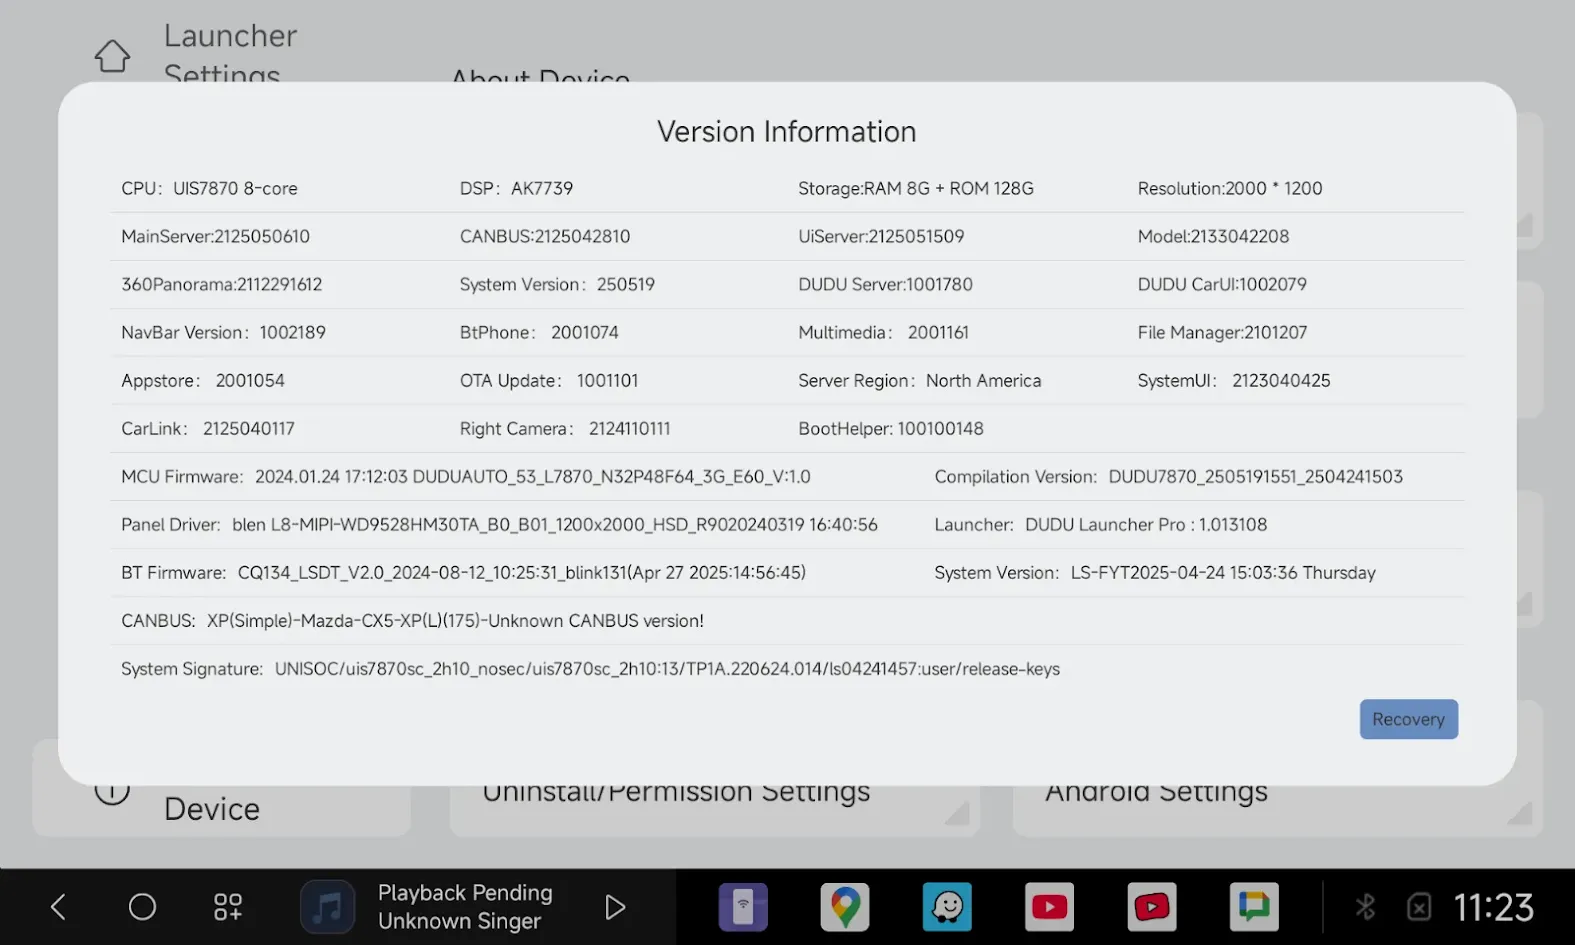Tap the Playback Pending track title

click(465, 892)
